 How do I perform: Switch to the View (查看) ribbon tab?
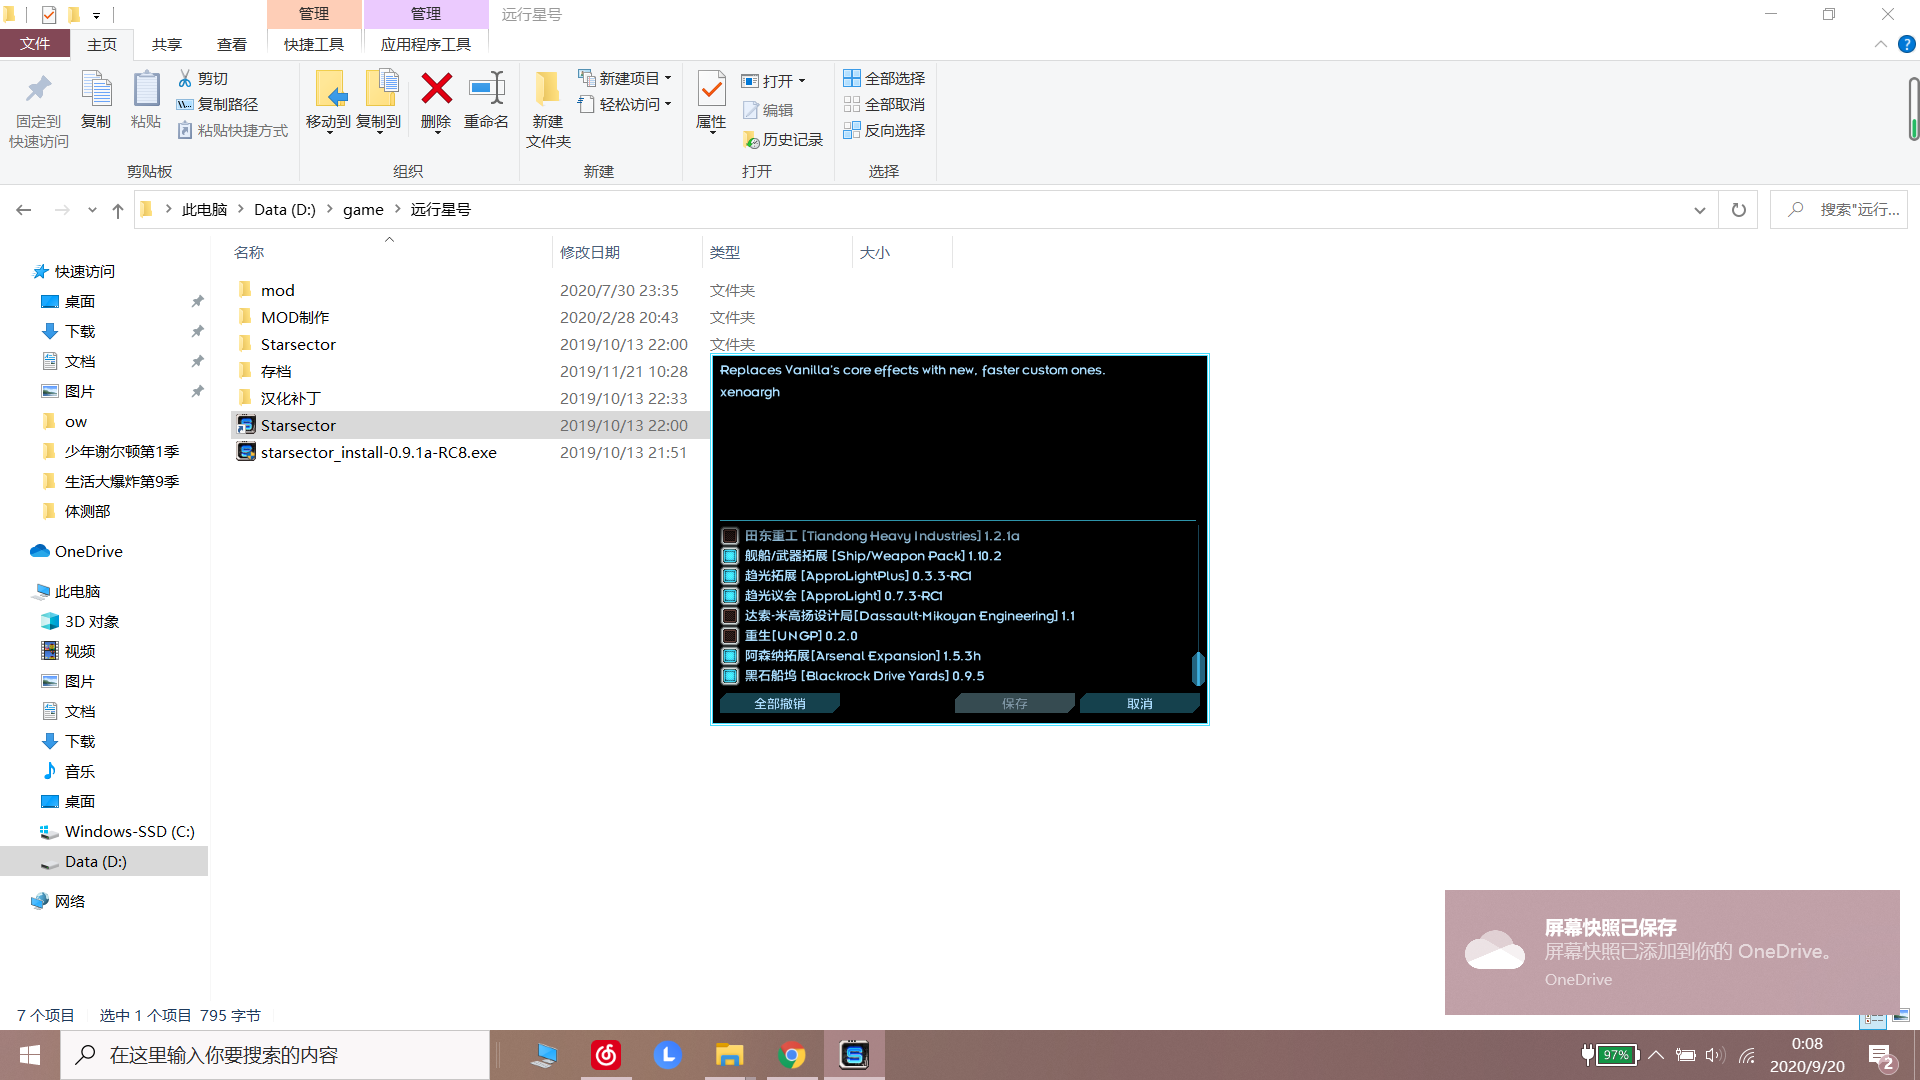tap(232, 44)
